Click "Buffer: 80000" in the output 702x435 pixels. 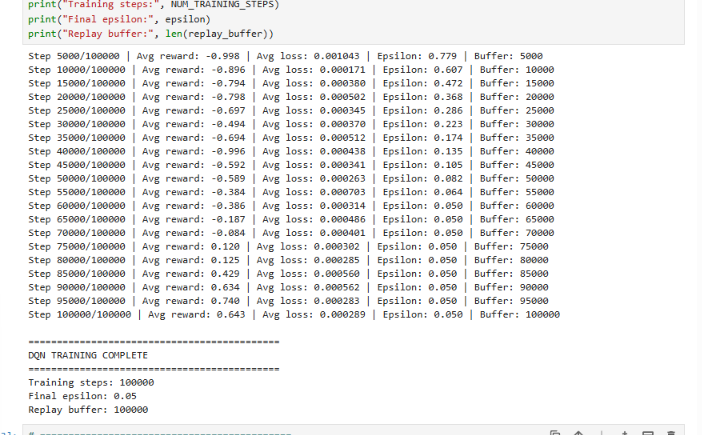coord(511,260)
